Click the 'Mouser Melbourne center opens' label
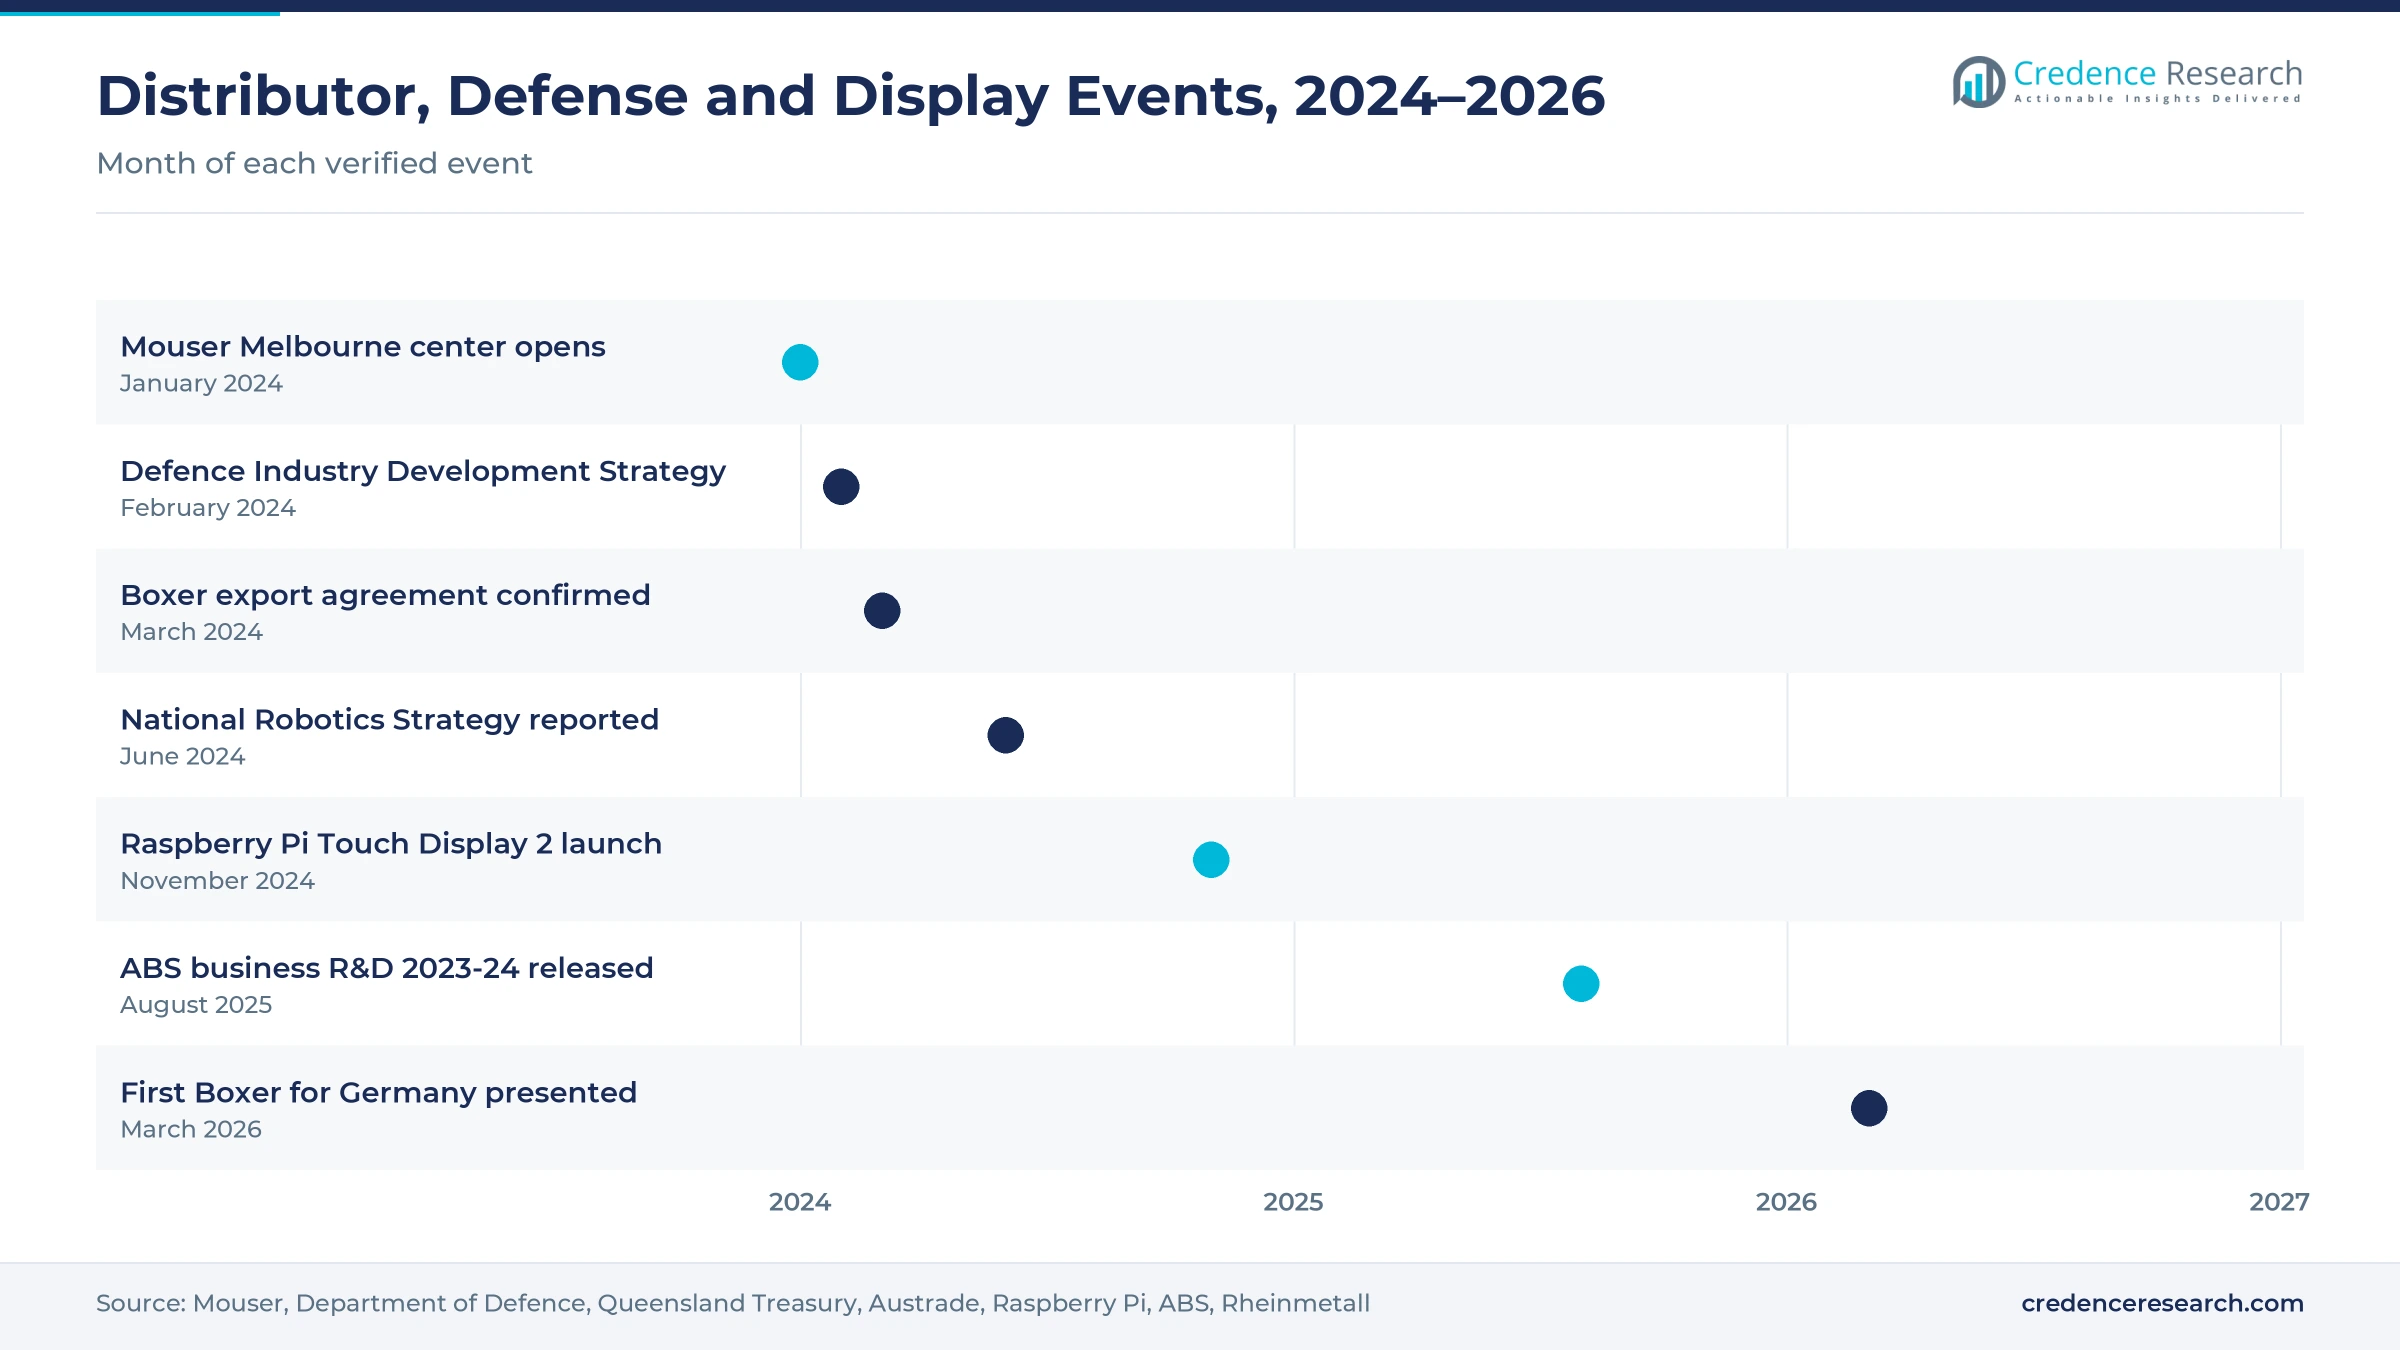This screenshot has height=1350, width=2400. point(363,347)
